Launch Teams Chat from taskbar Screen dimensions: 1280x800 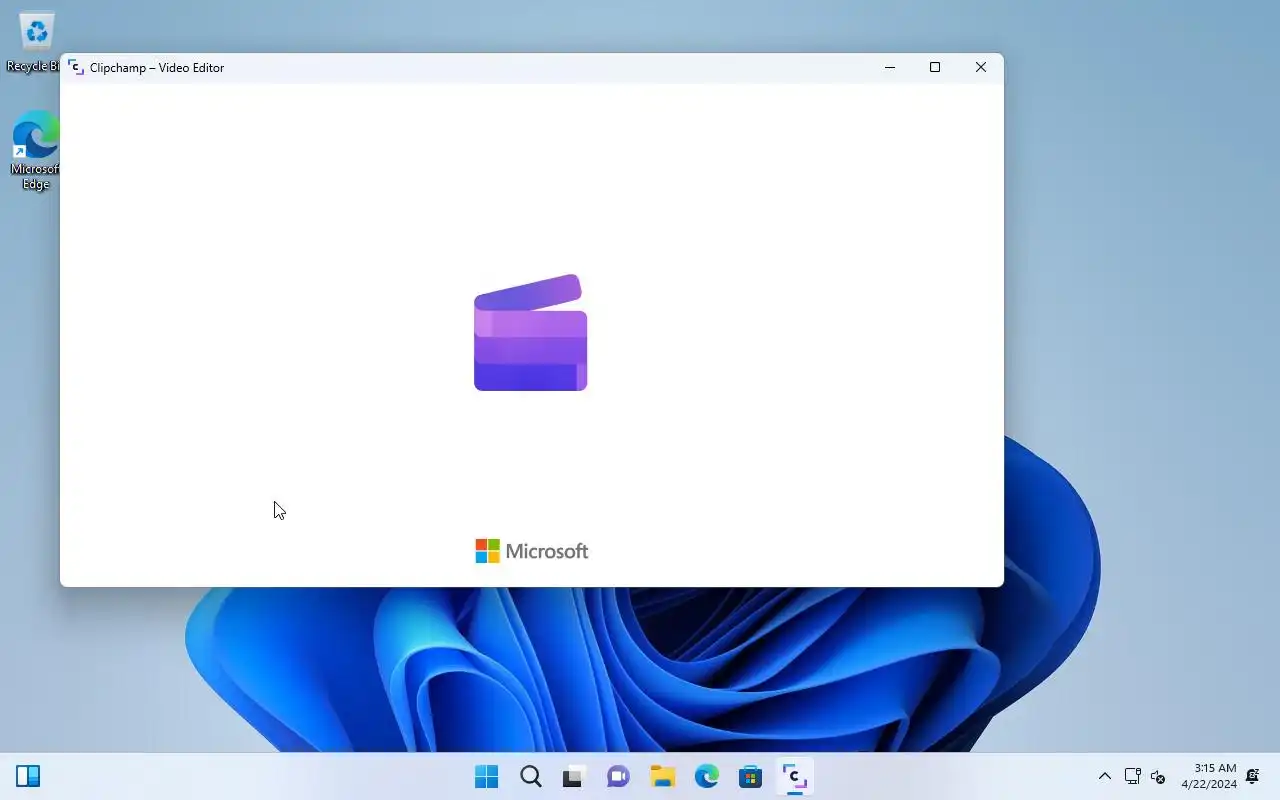(x=618, y=776)
